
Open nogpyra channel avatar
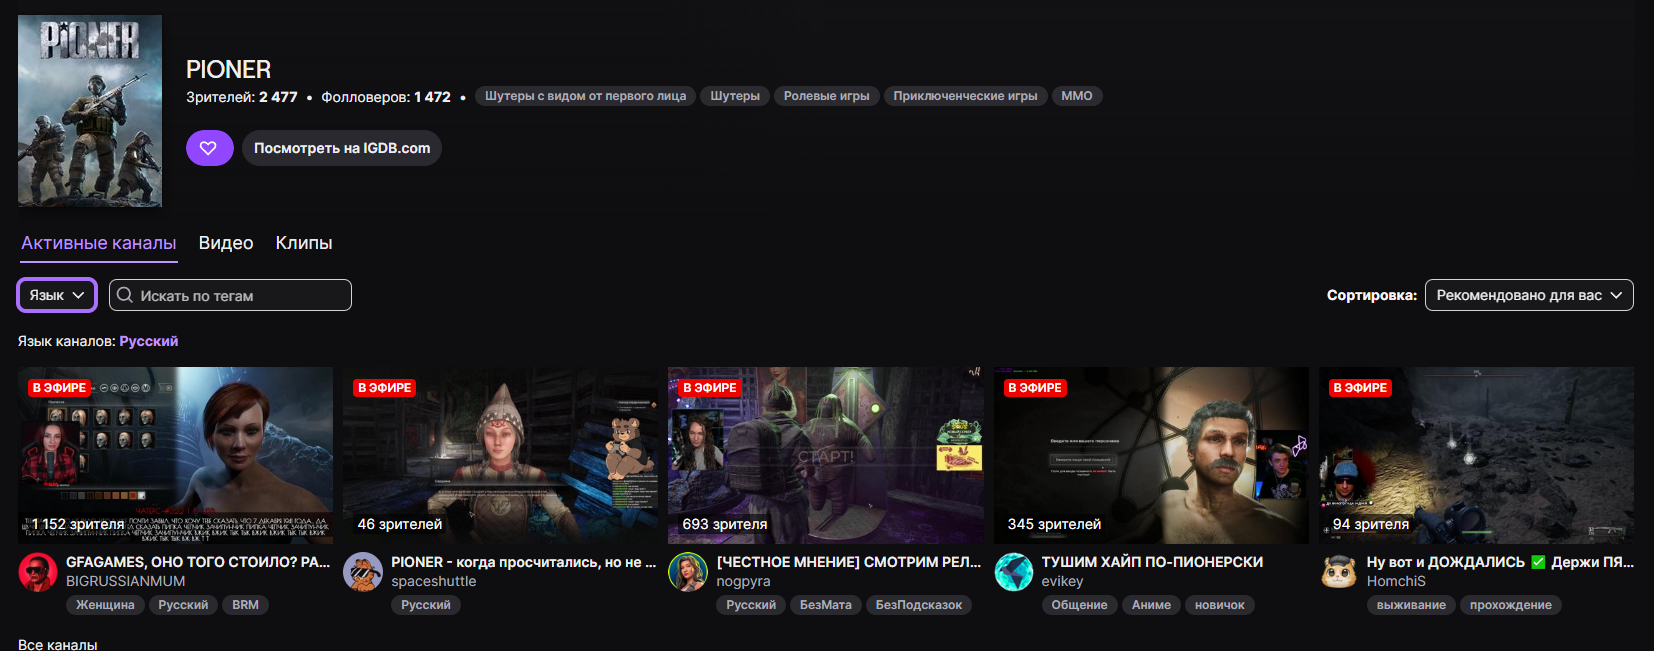(687, 572)
